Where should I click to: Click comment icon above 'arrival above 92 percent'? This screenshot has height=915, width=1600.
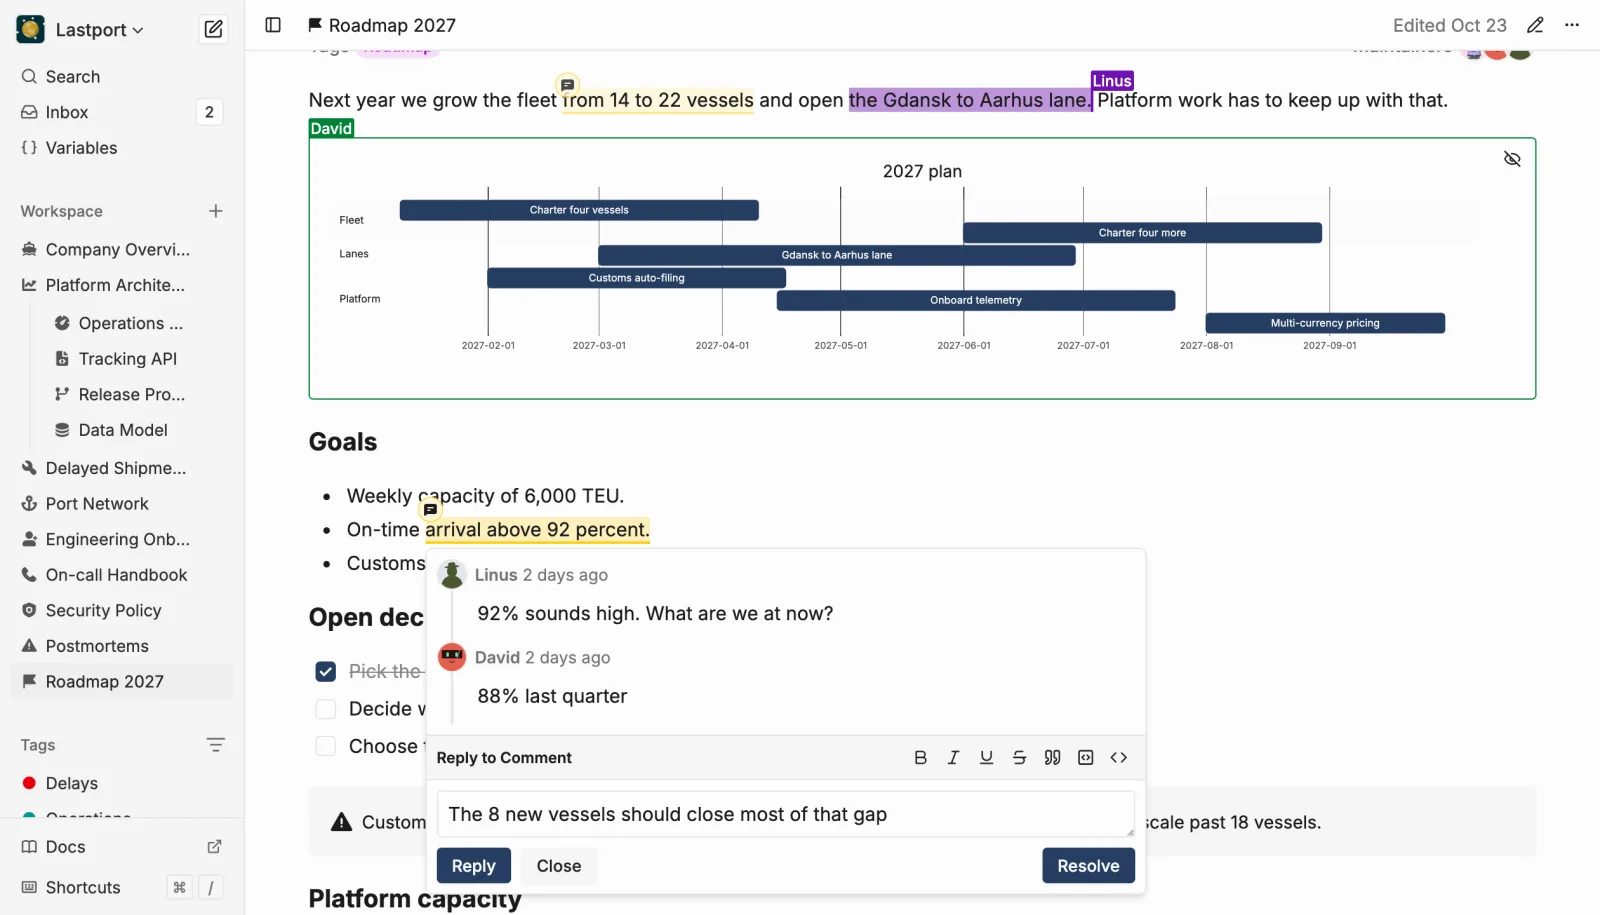click(x=430, y=509)
